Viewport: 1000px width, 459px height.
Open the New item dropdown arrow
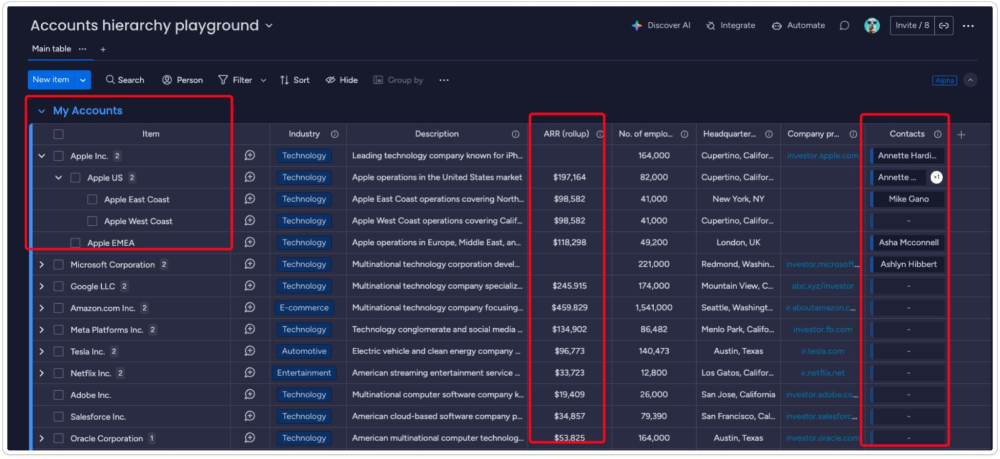click(x=83, y=80)
